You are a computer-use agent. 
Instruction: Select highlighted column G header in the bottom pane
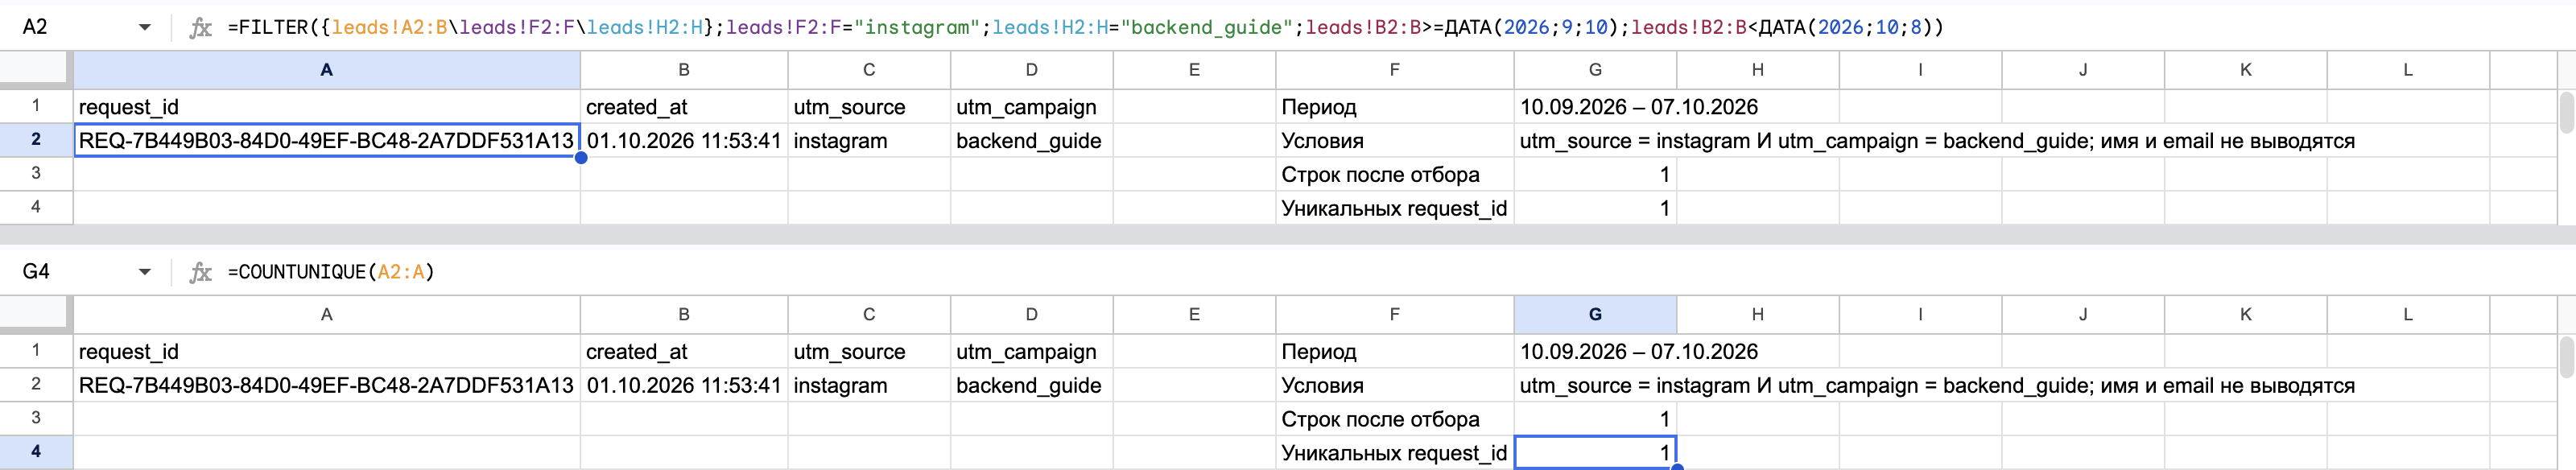coord(1595,315)
